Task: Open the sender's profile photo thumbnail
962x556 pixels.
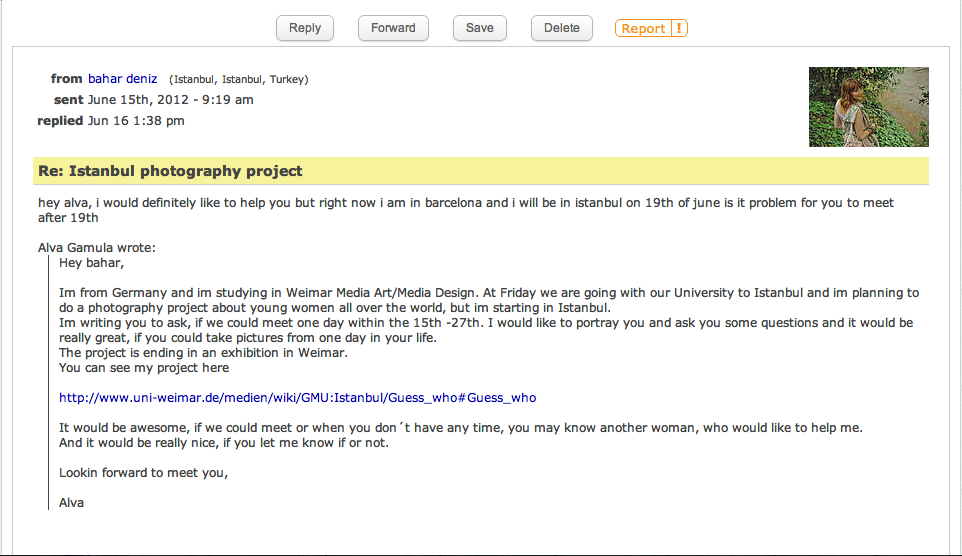Action: 868,107
